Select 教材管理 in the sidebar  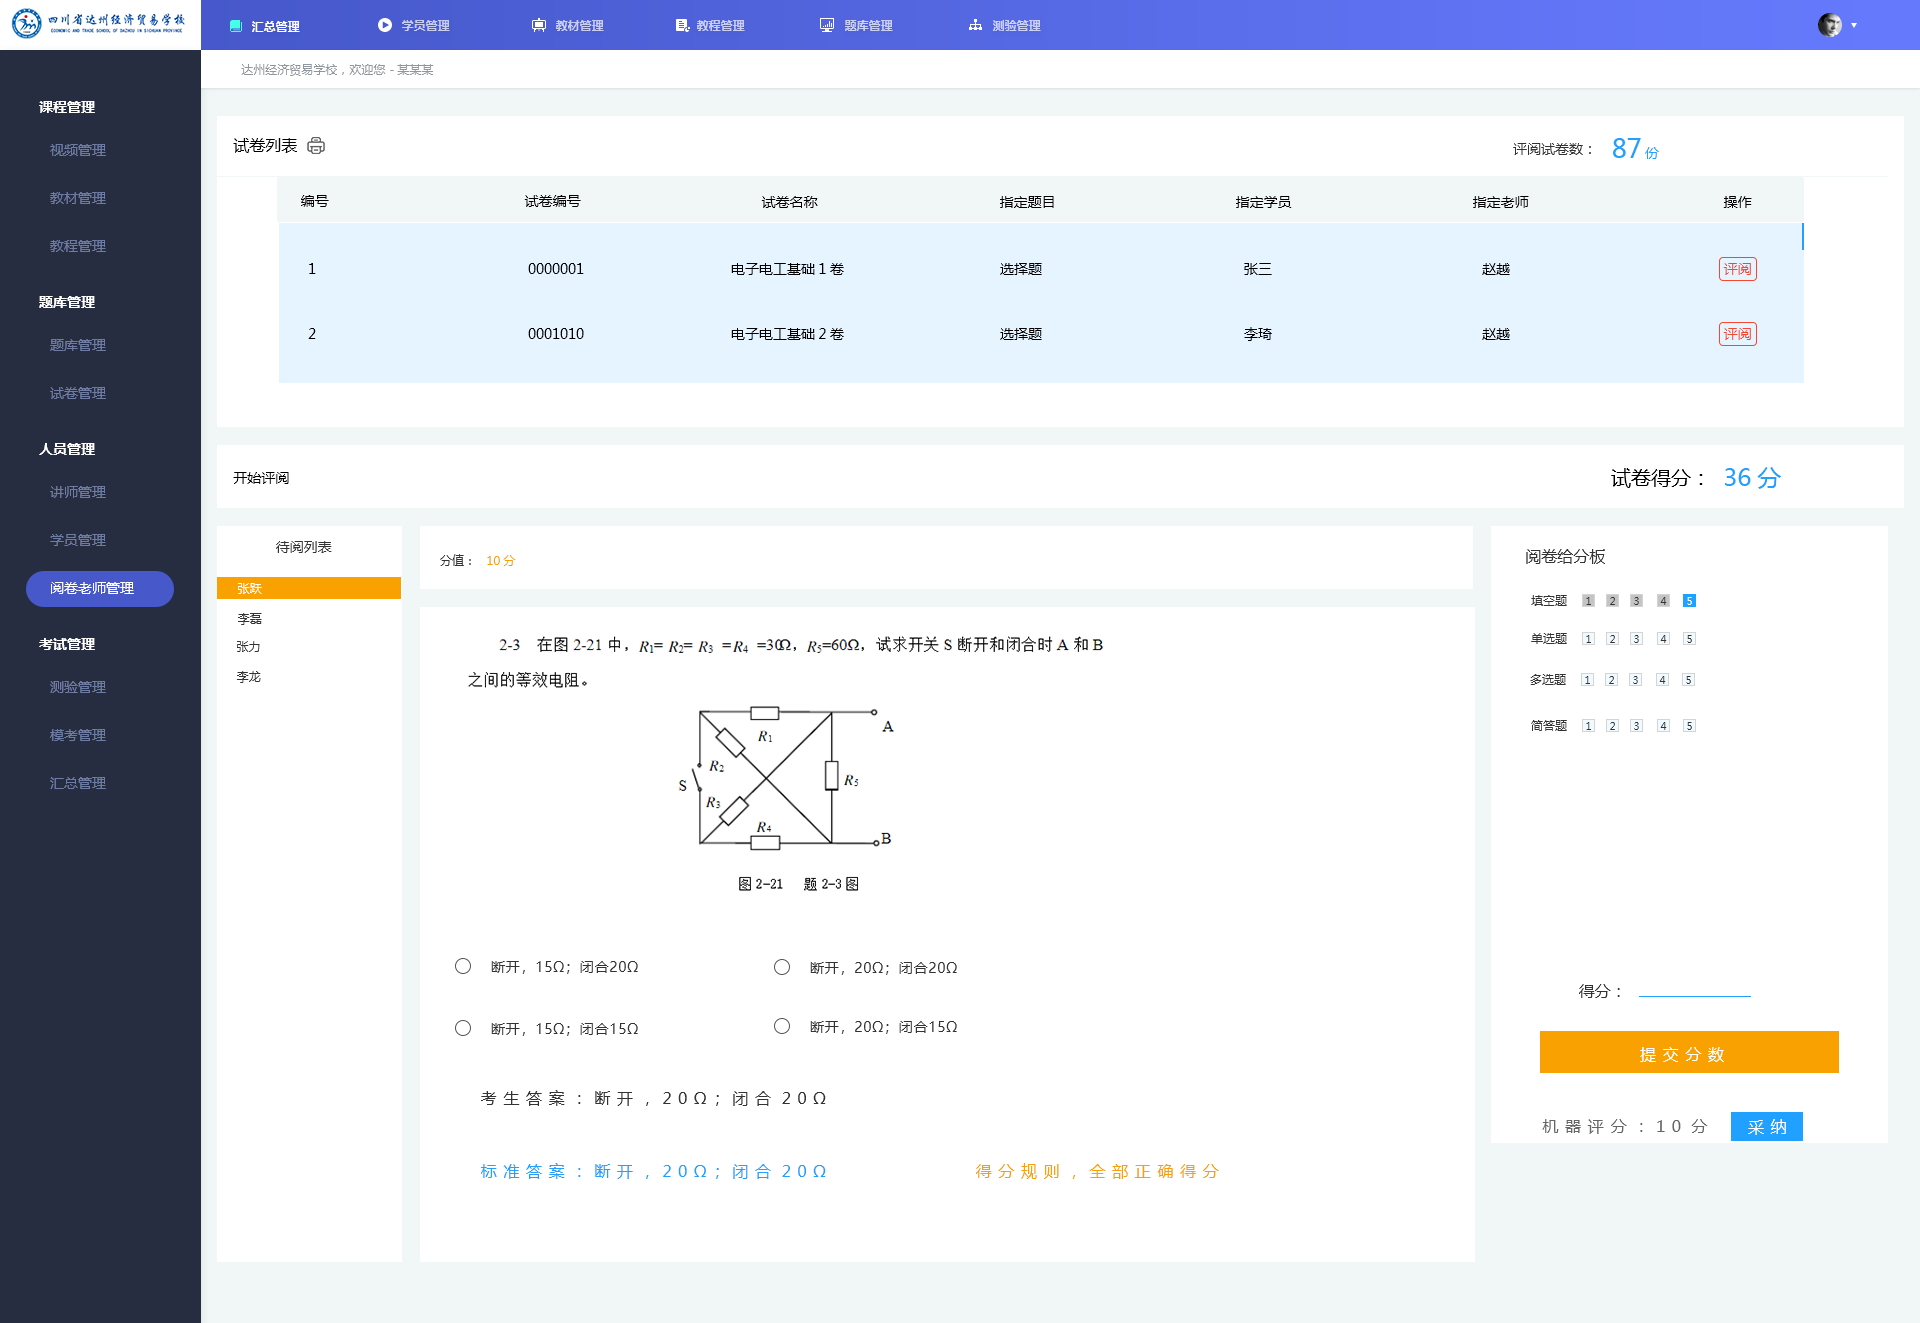click(x=78, y=198)
